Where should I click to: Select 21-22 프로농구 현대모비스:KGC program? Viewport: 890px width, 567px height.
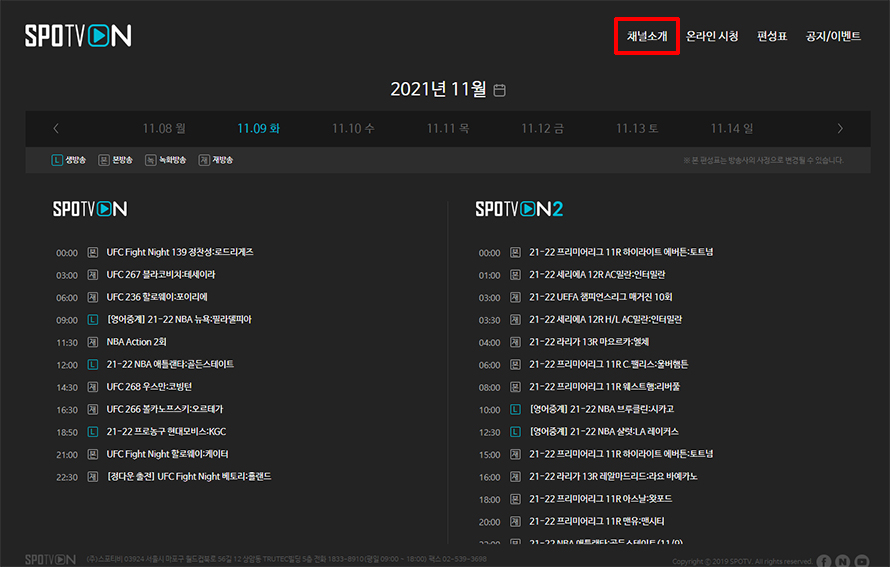(166, 432)
